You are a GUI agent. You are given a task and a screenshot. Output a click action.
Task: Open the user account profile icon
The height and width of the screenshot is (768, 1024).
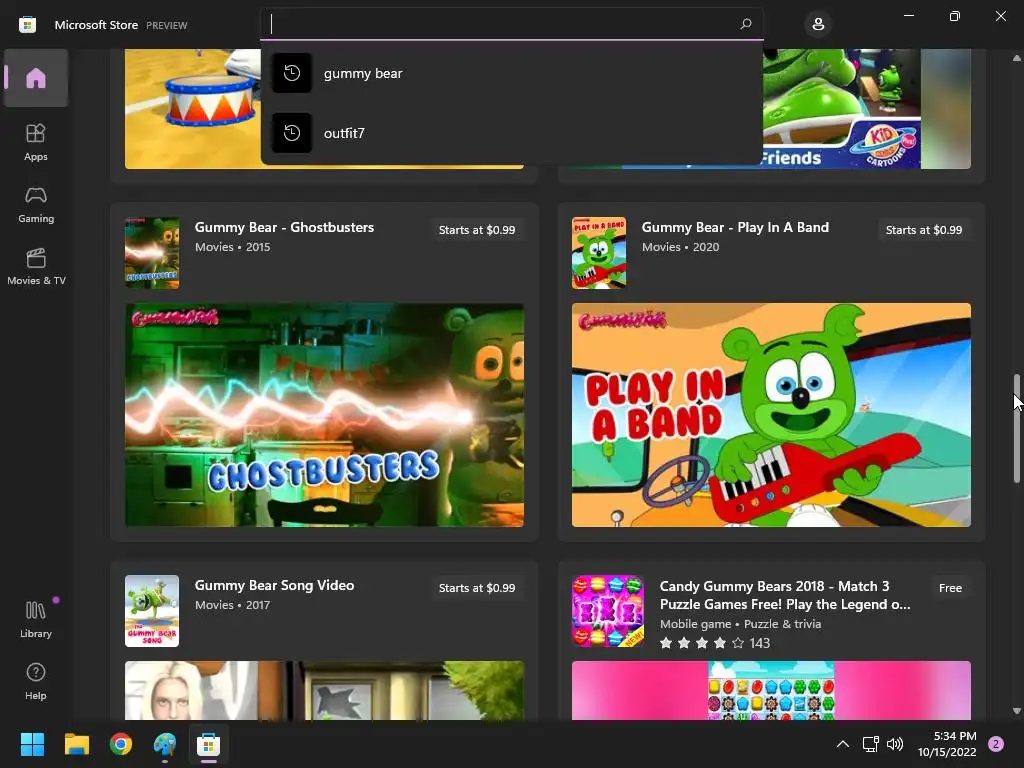[818, 25]
